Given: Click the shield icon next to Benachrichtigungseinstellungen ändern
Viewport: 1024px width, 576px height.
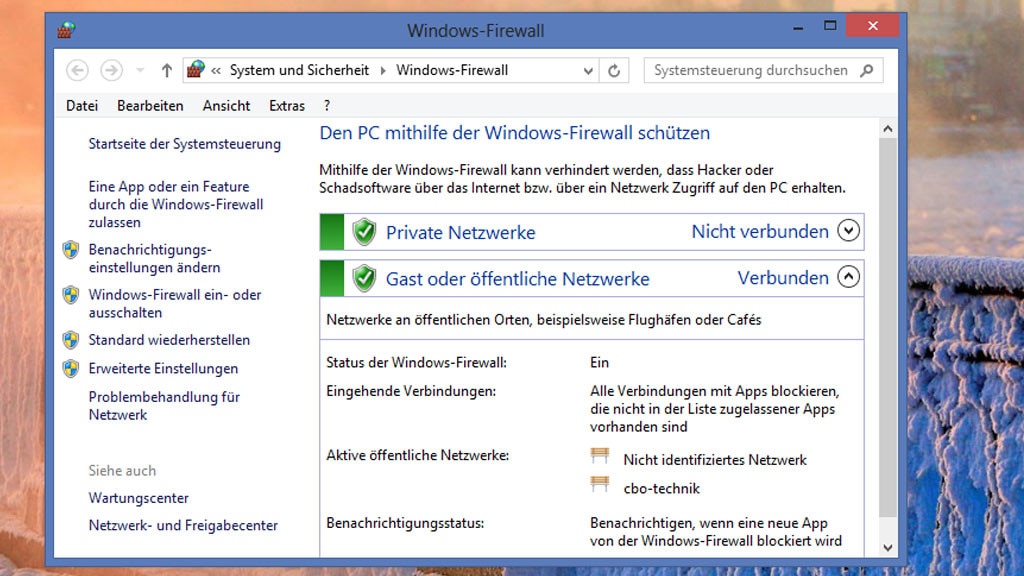Looking at the screenshot, I should 71,251.
